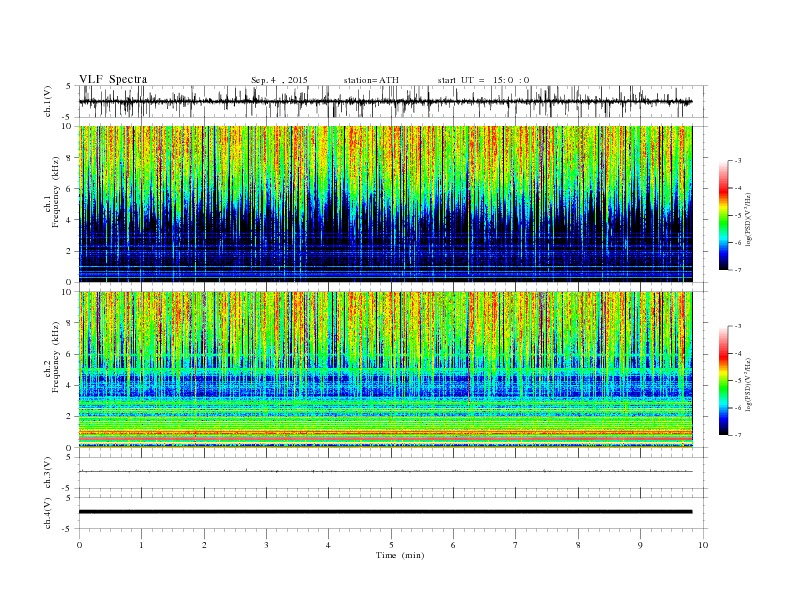Click the upper PSD color scale bar
The width and height of the screenshot is (792, 612).
tap(724, 216)
